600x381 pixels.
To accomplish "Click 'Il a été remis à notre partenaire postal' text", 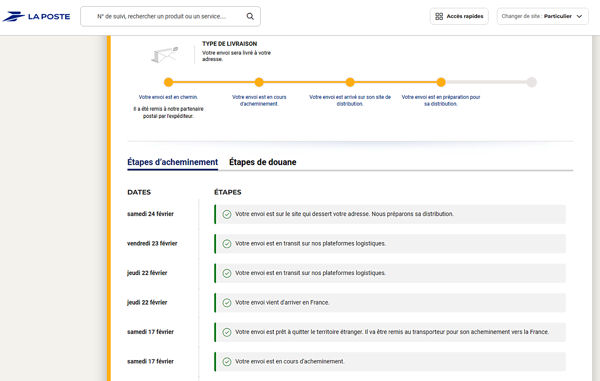I will pos(168,112).
